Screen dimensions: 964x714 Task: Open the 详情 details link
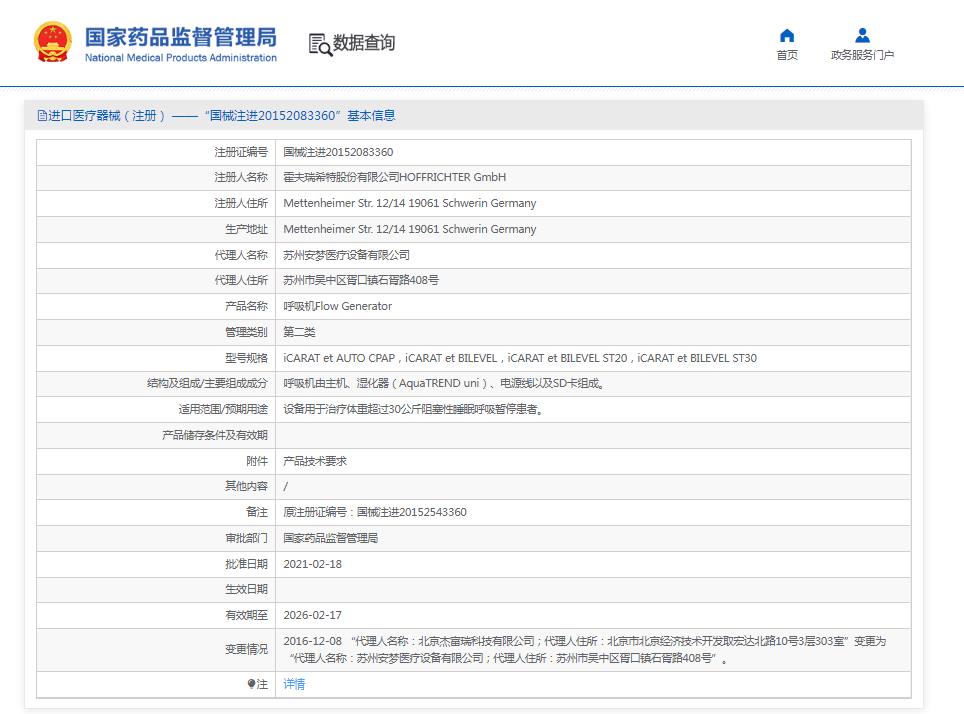(294, 684)
